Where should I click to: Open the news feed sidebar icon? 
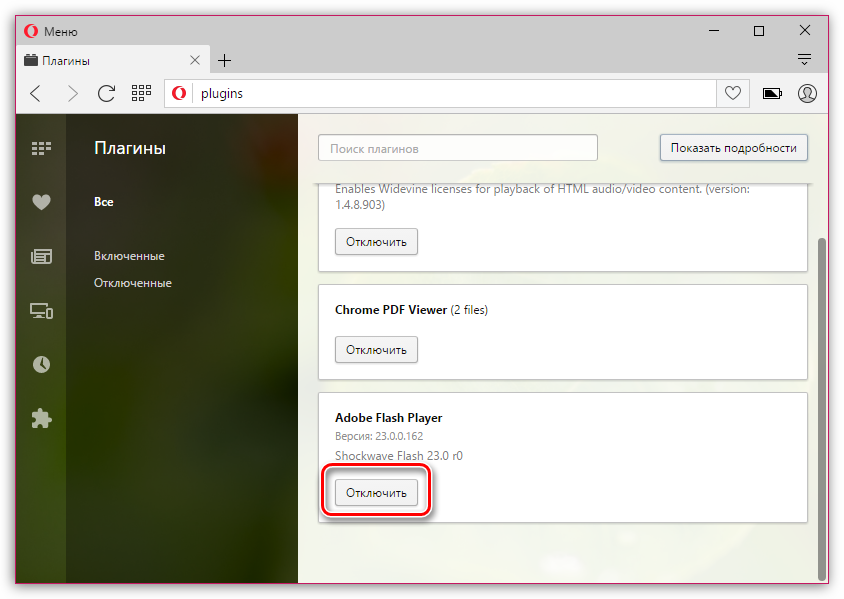[41, 257]
